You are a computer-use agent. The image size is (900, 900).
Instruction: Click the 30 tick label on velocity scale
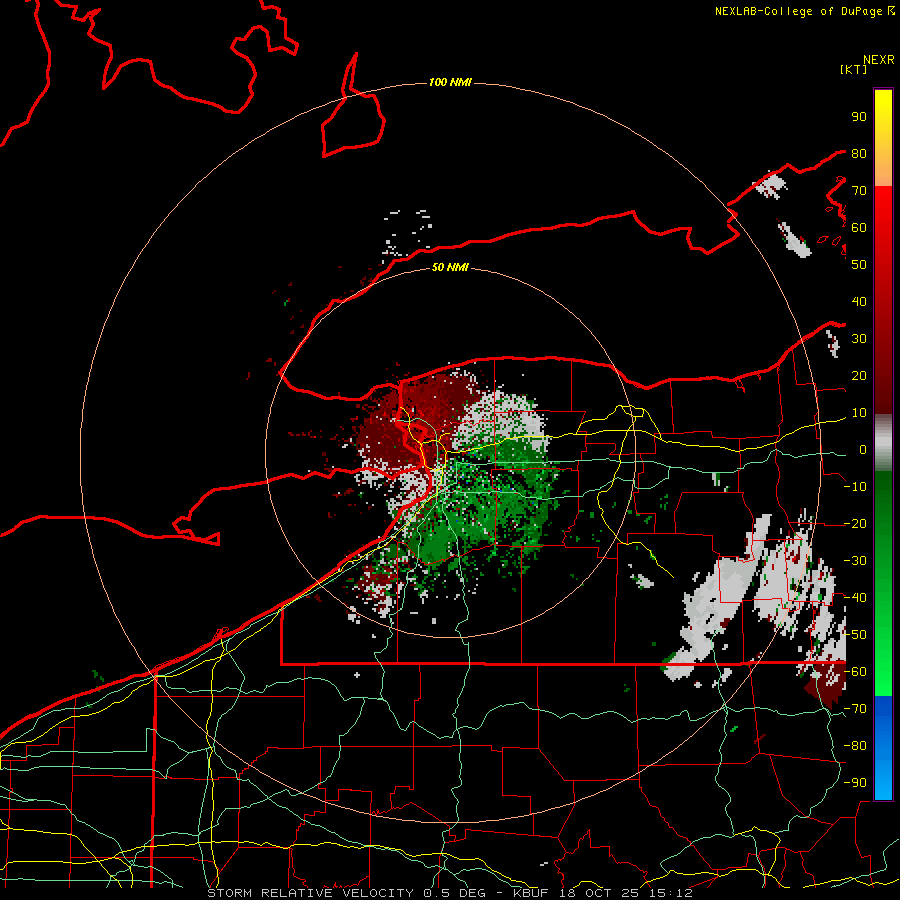click(x=859, y=339)
